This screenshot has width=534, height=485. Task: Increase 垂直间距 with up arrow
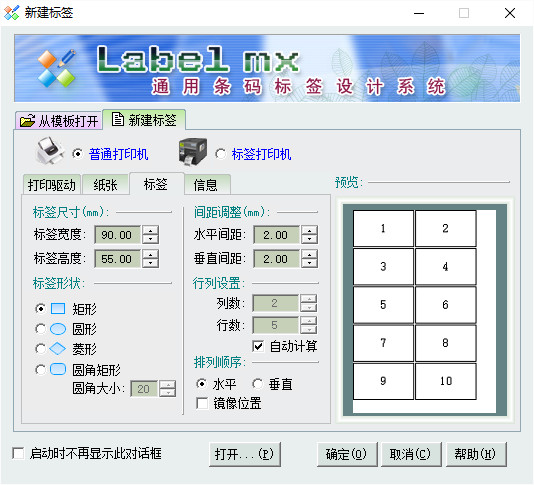(x=309, y=254)
